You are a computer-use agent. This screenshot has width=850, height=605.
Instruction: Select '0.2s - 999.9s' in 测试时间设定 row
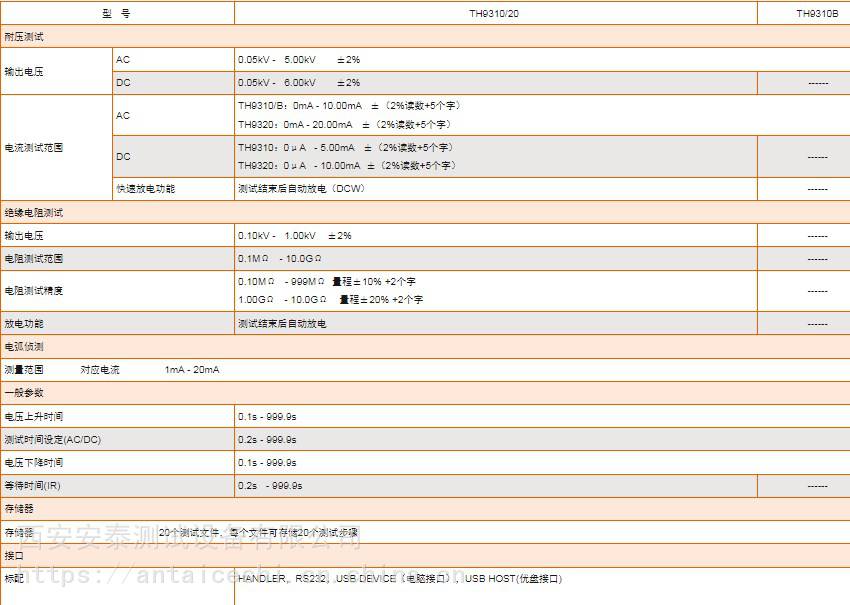(267, 440)
